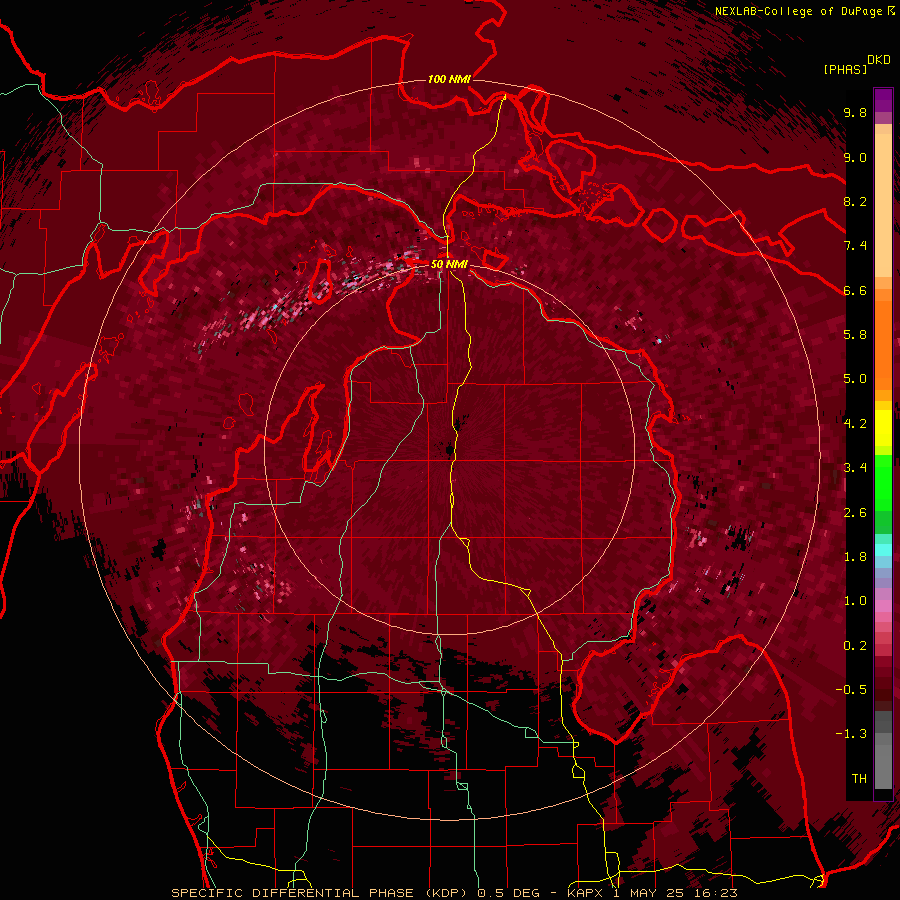
Task: Click the DKD product label above the color scale
Action: [879, 60]
